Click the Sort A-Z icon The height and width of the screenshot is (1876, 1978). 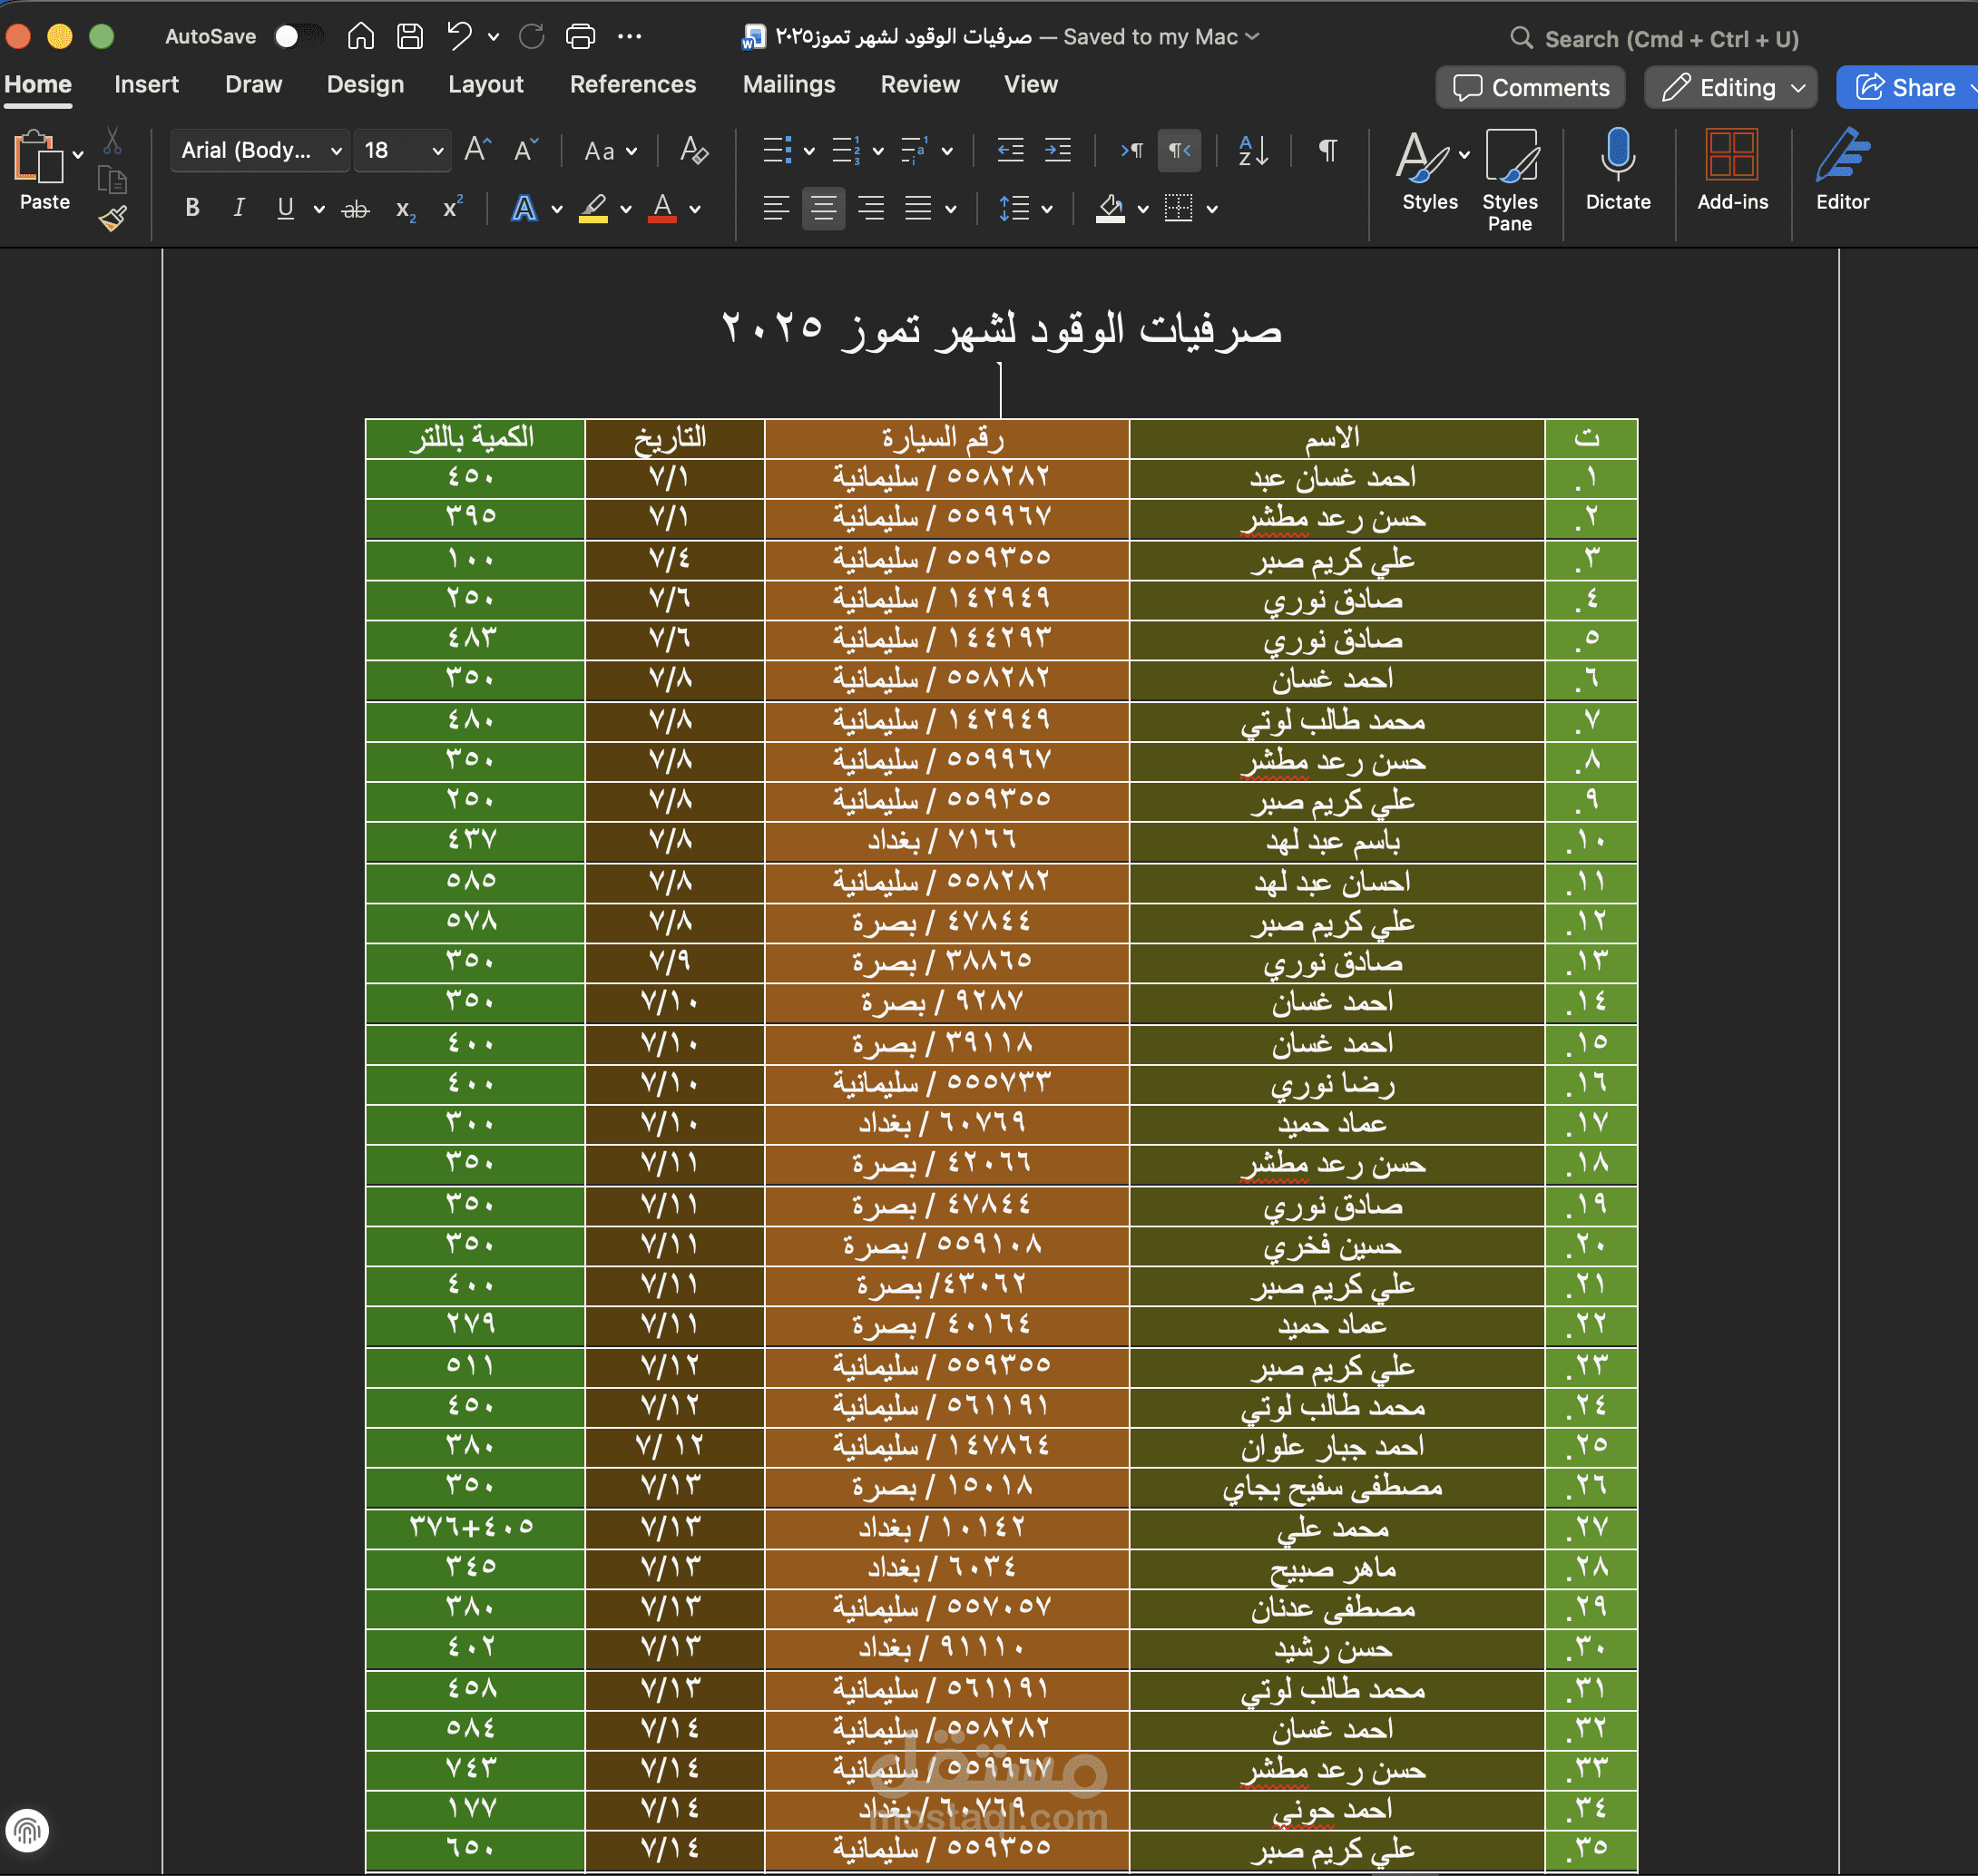coord(1253,150)
